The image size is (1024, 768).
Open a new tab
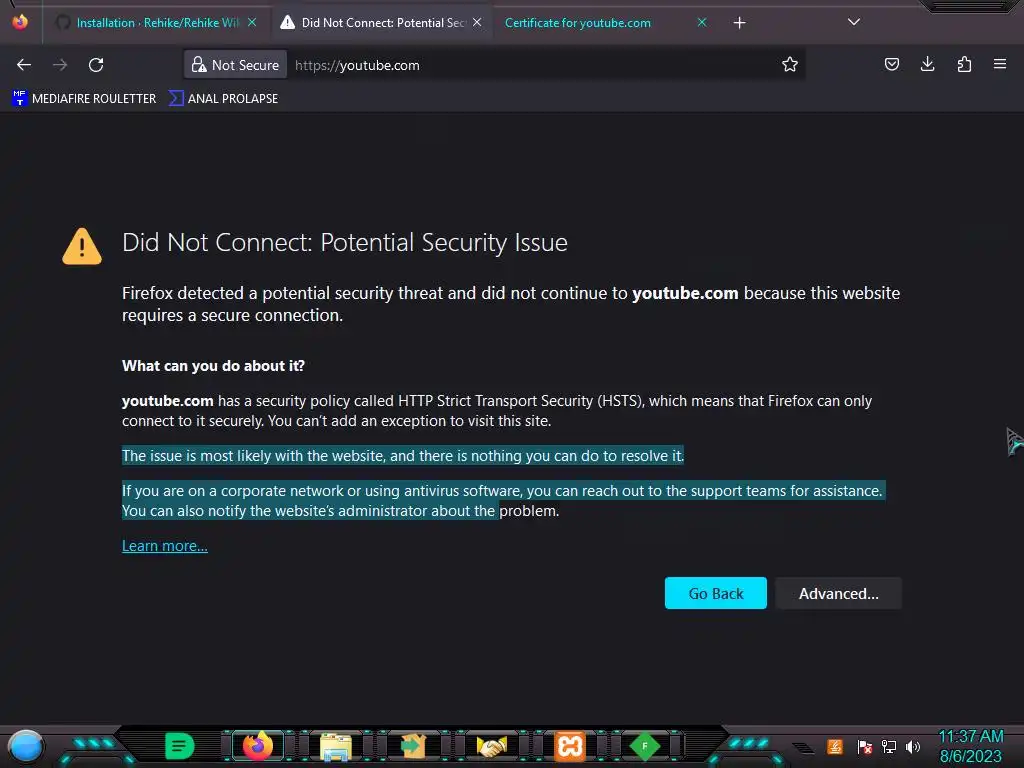(x=739, y=23)
